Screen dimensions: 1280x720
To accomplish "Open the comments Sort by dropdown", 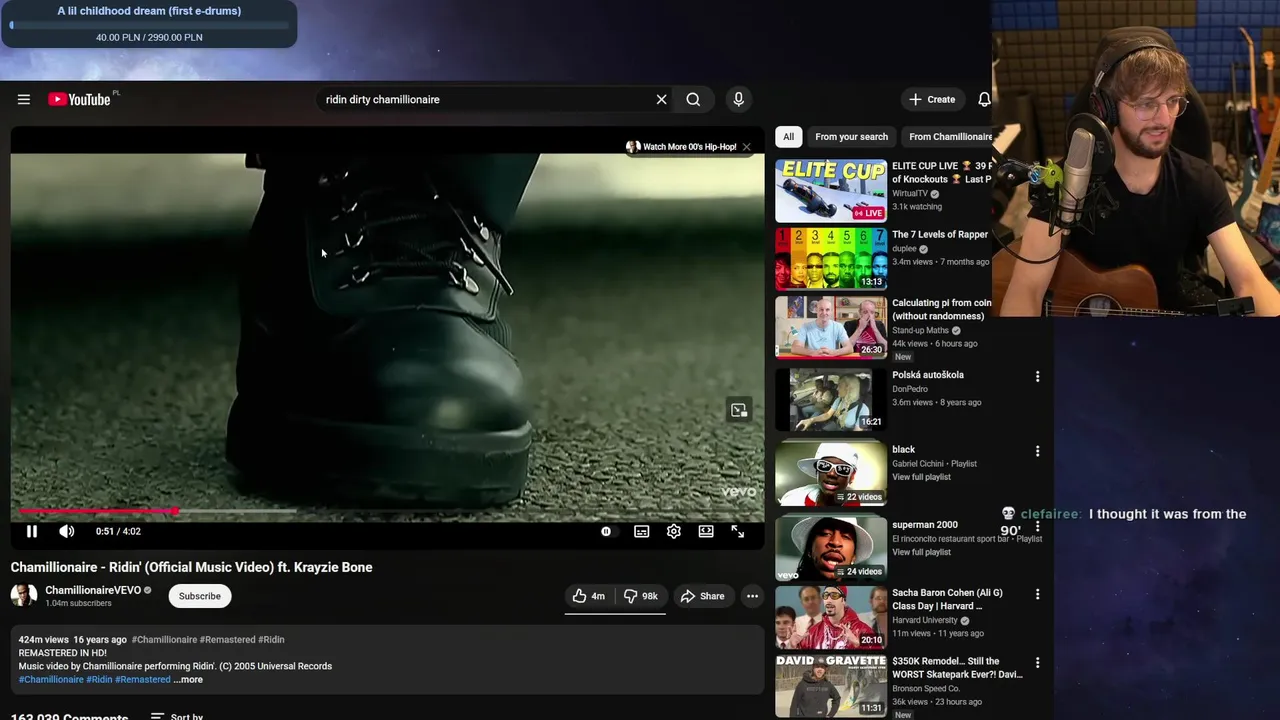I will pos(177,716).
